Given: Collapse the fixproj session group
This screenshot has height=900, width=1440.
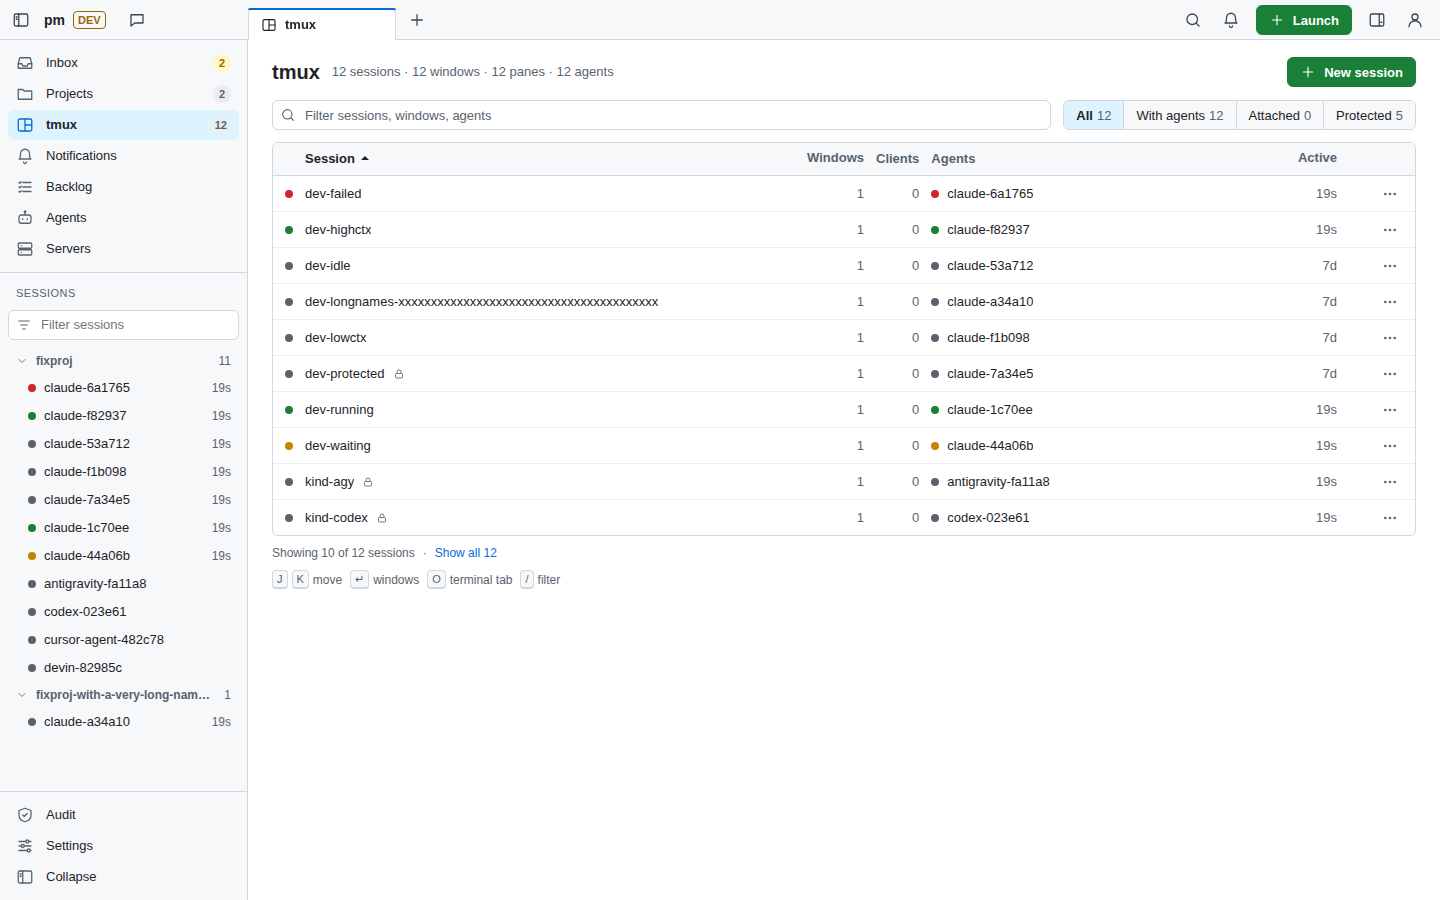Looking at the screenshot, I should pyautogui.click(x=22, y=361).
